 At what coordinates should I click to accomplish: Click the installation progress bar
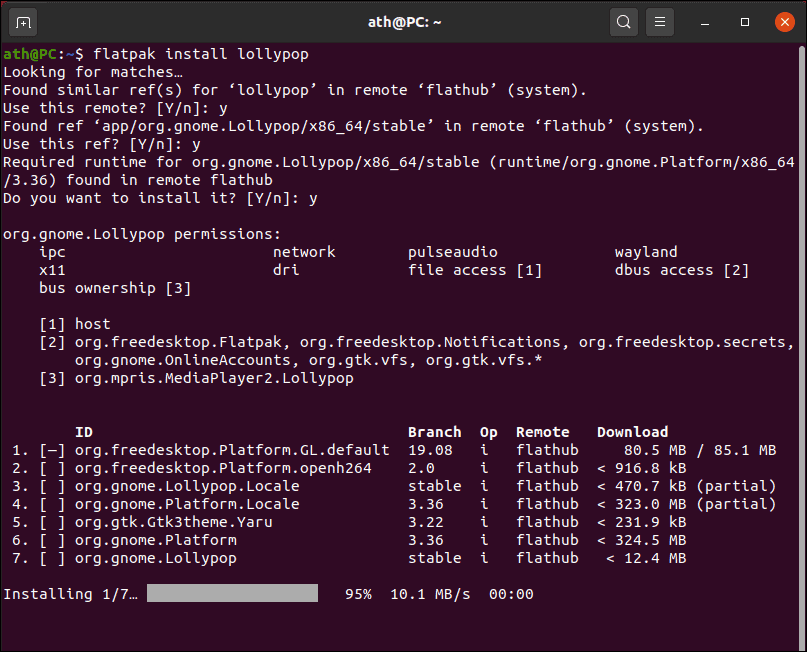(232, 593)
